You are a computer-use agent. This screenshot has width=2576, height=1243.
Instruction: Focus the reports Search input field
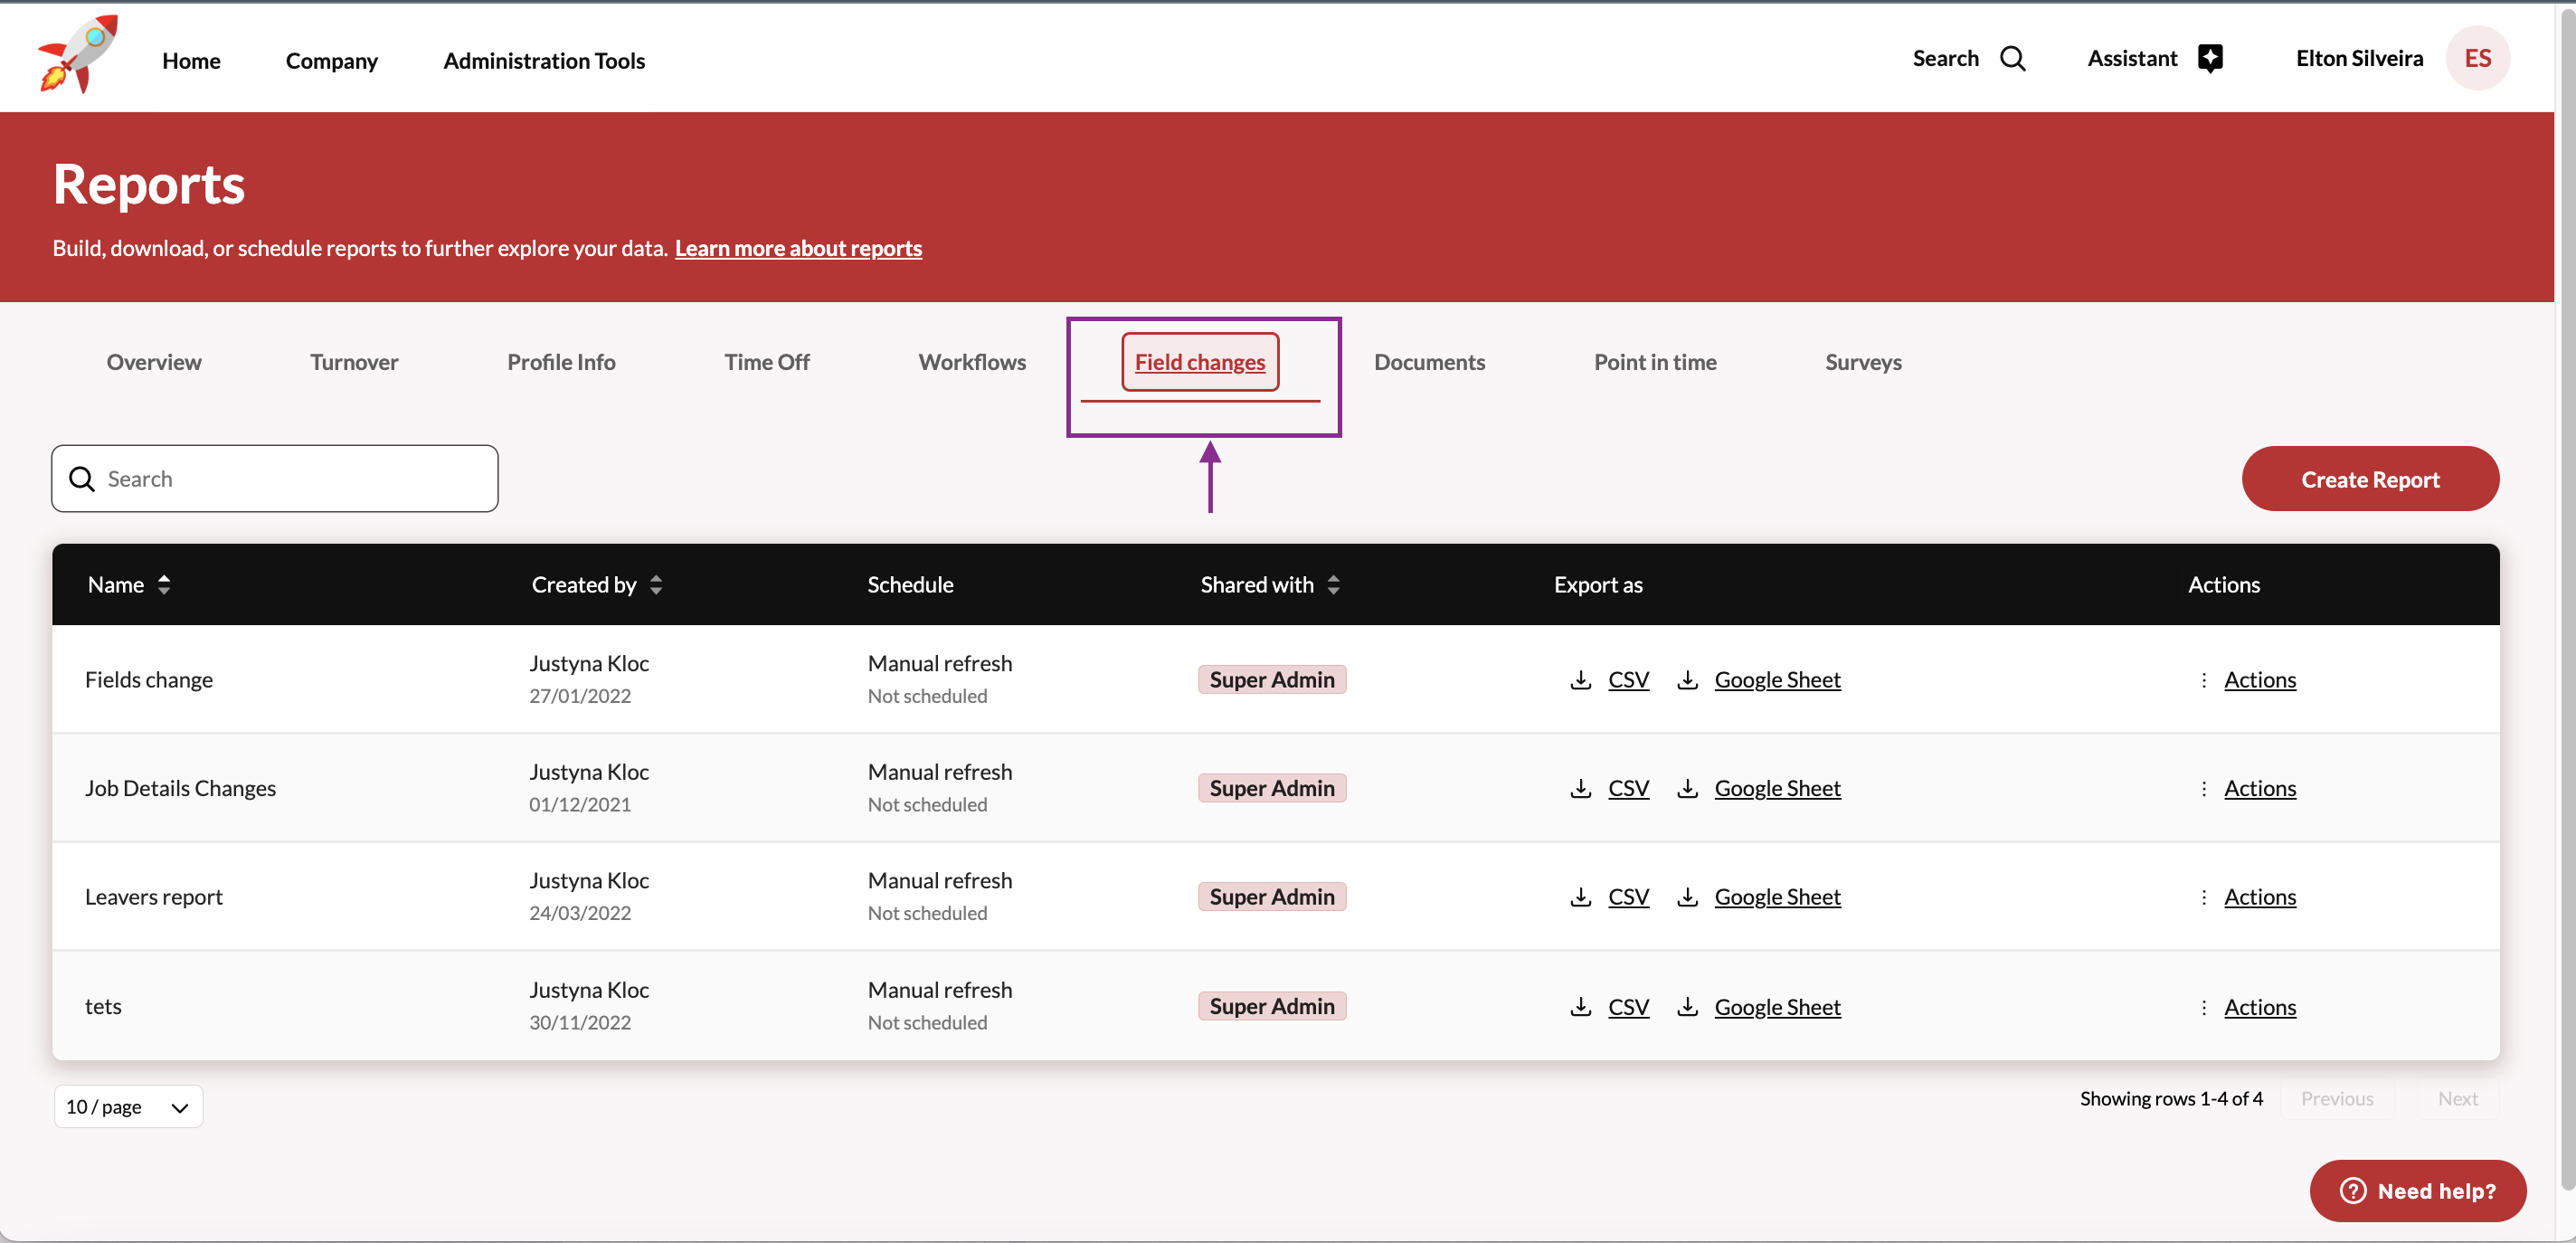290,479
